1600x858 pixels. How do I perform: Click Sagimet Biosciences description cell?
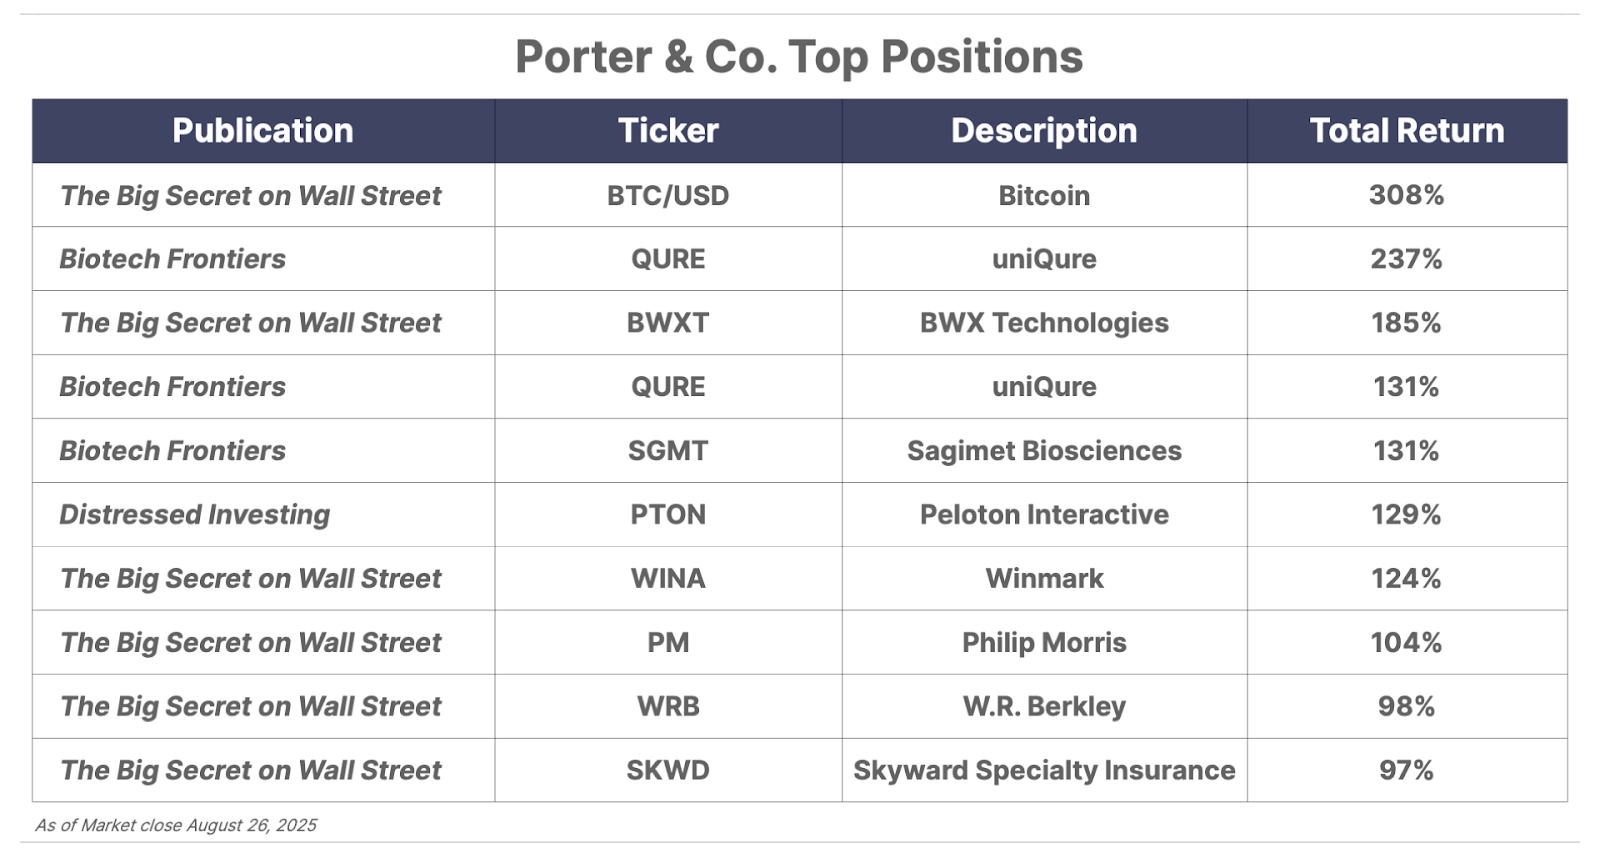coord(1044,451)
